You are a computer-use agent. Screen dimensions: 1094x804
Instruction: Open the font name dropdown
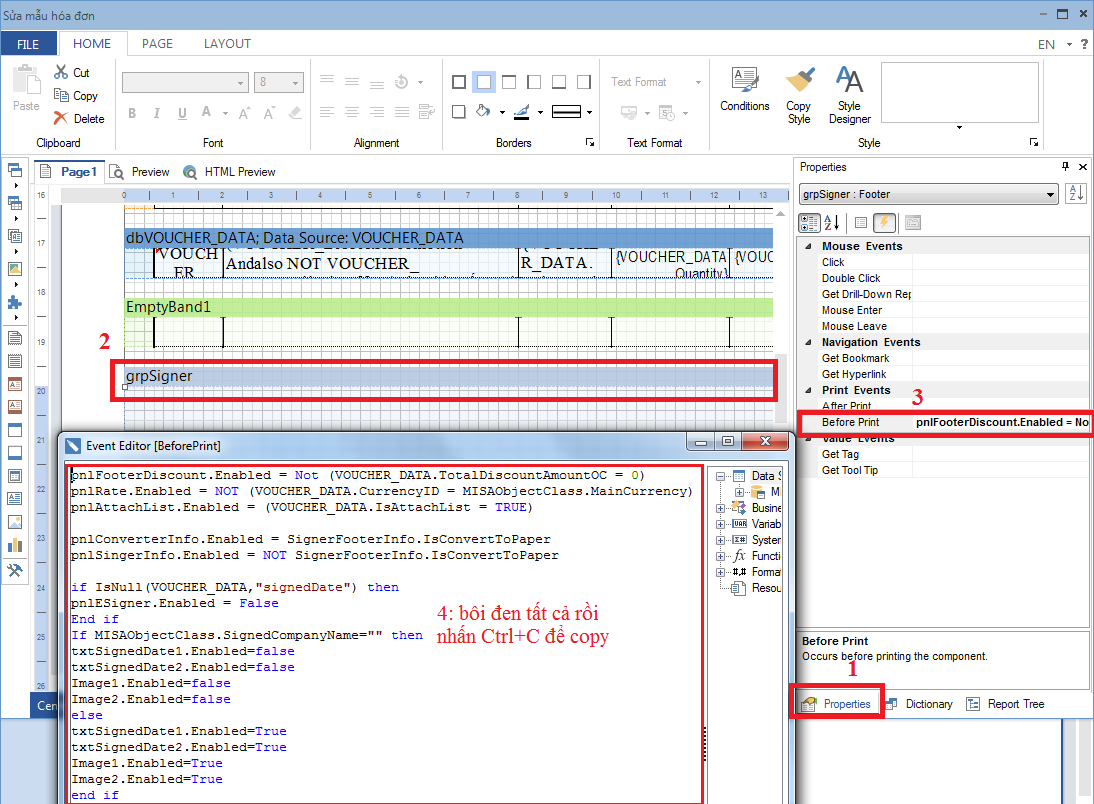click(x=241, y=82)
